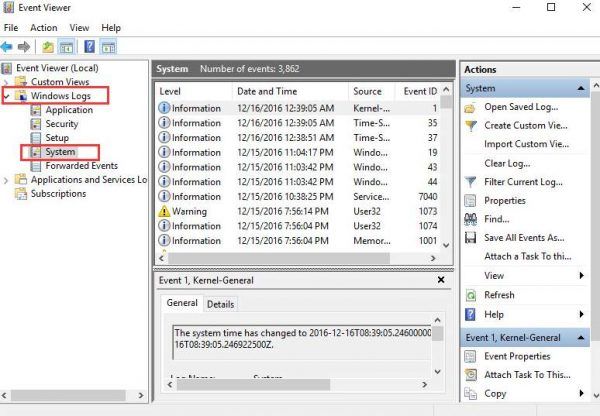Click the Filter Current Log funnel icon
Screen dimensions: 600x416
click(x=471, y=182)
